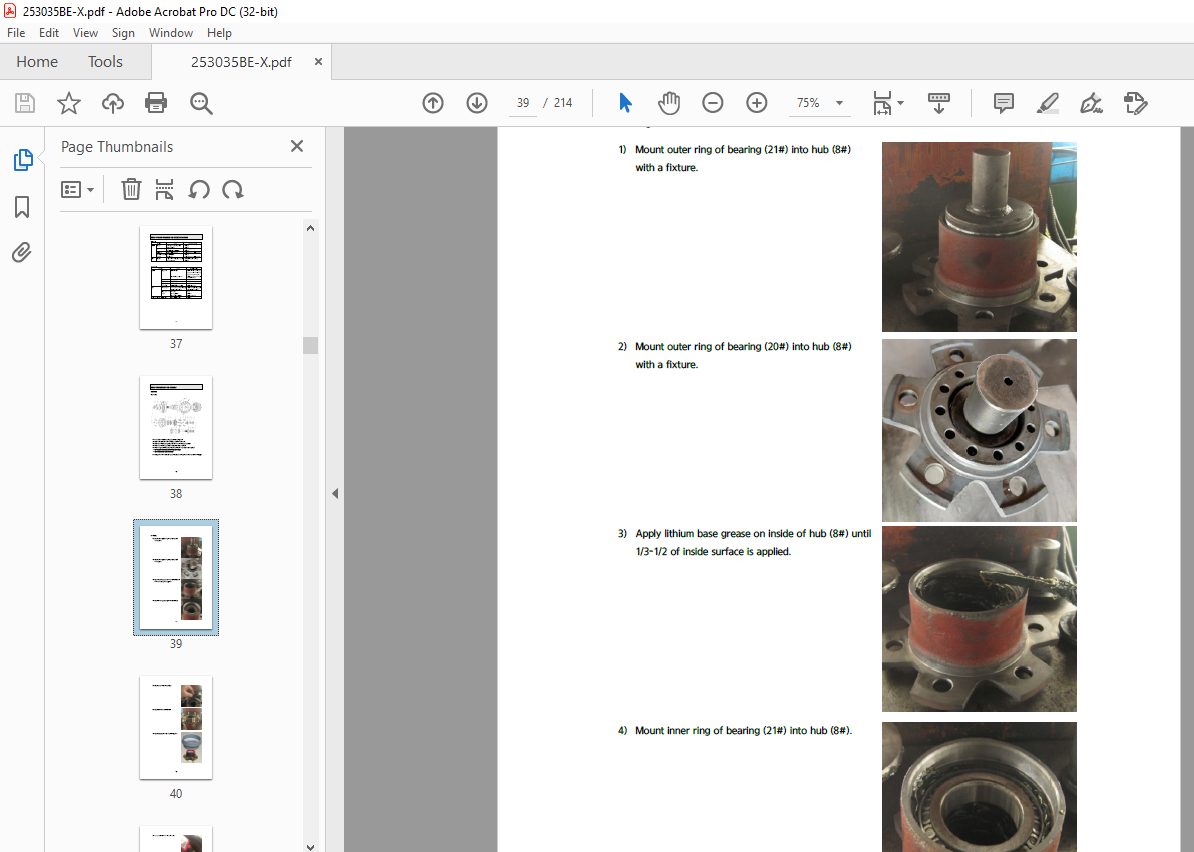Image resolution: width=1194 pixels, height=852 pixels.
Task: Open the Window menu
Action: pyautogui.click(x=171, y=33)
